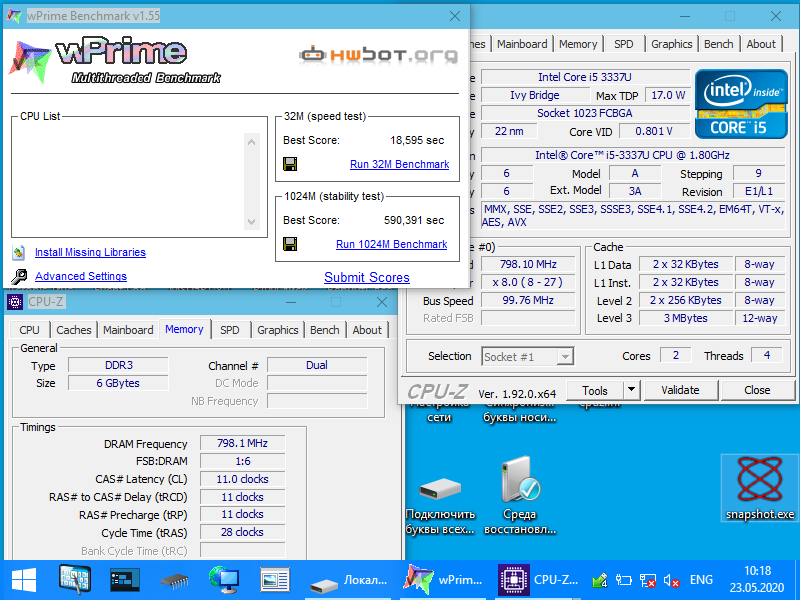Click the taskbar clock showing 10:18
This screenshot has height=600, width=800.
757,580
